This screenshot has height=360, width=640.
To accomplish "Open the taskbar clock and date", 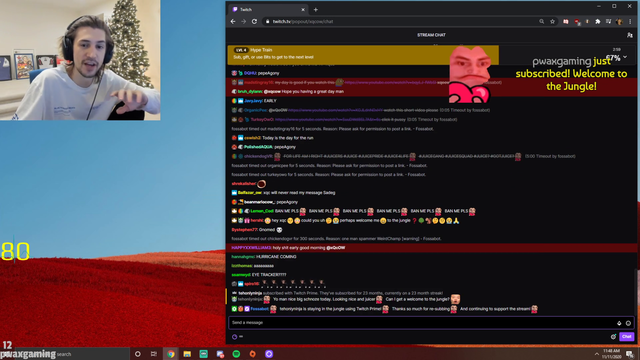I will pyautogui.click(x=611, y=354).
